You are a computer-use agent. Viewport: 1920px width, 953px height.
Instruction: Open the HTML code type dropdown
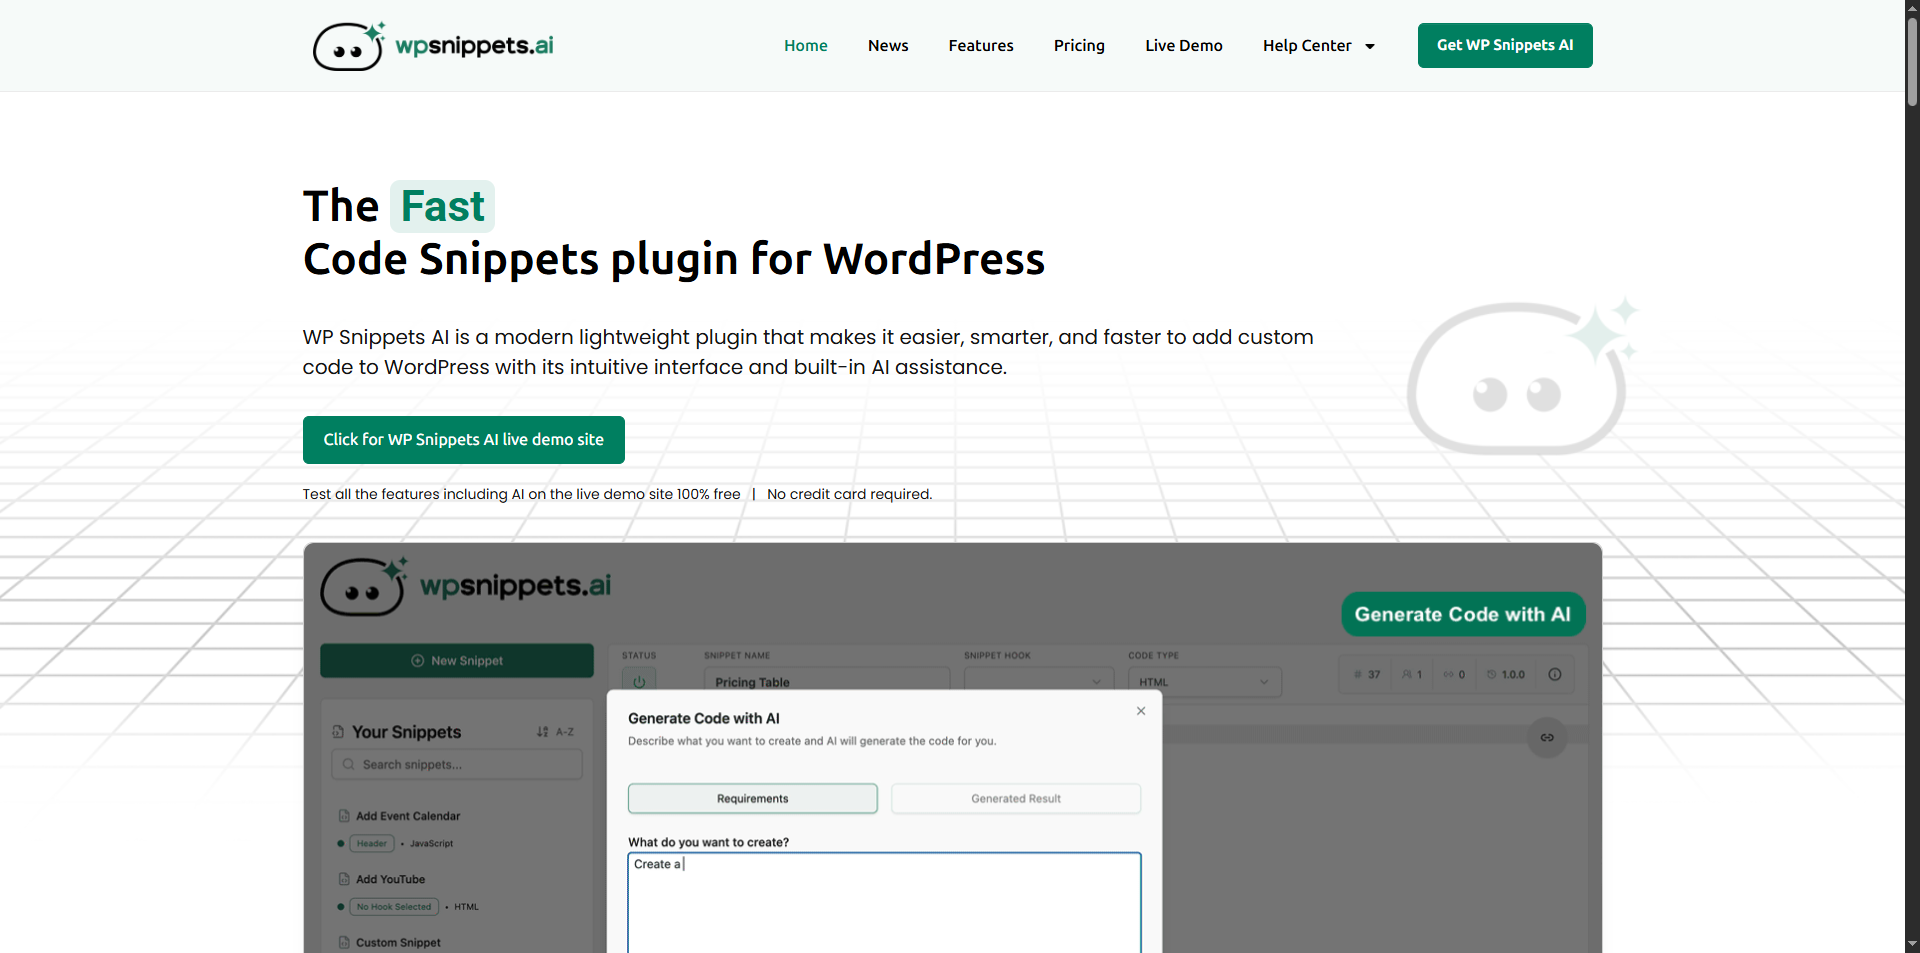pyautogui.click(x=1205, y=681)
